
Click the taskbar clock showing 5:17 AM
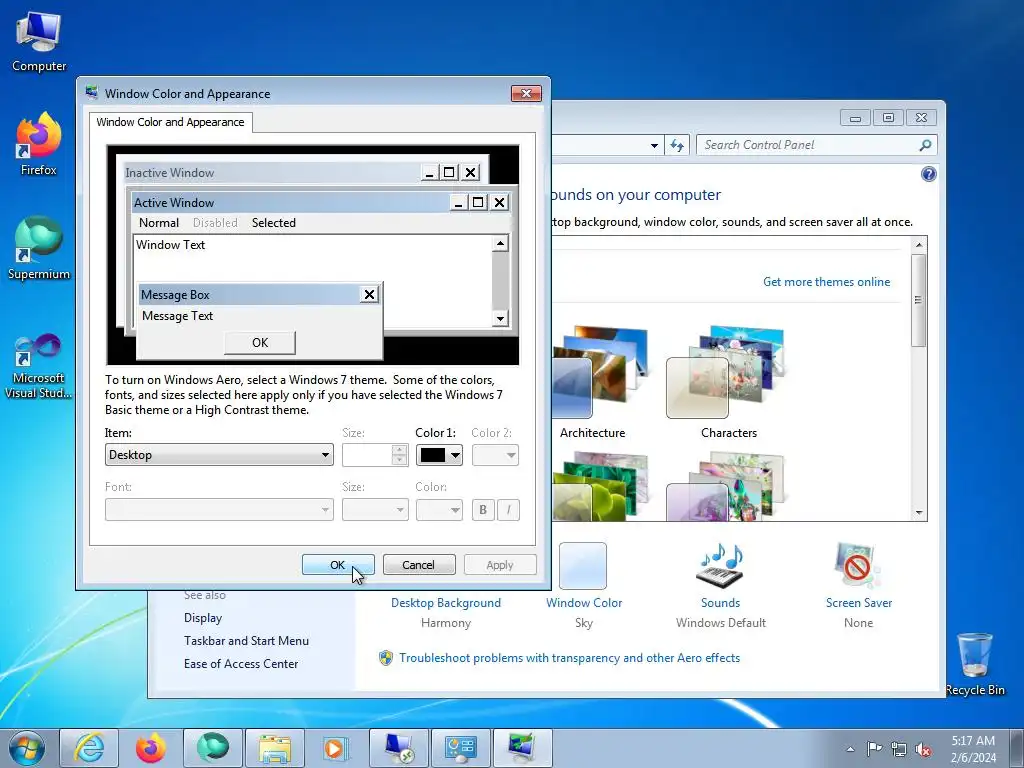973,749
